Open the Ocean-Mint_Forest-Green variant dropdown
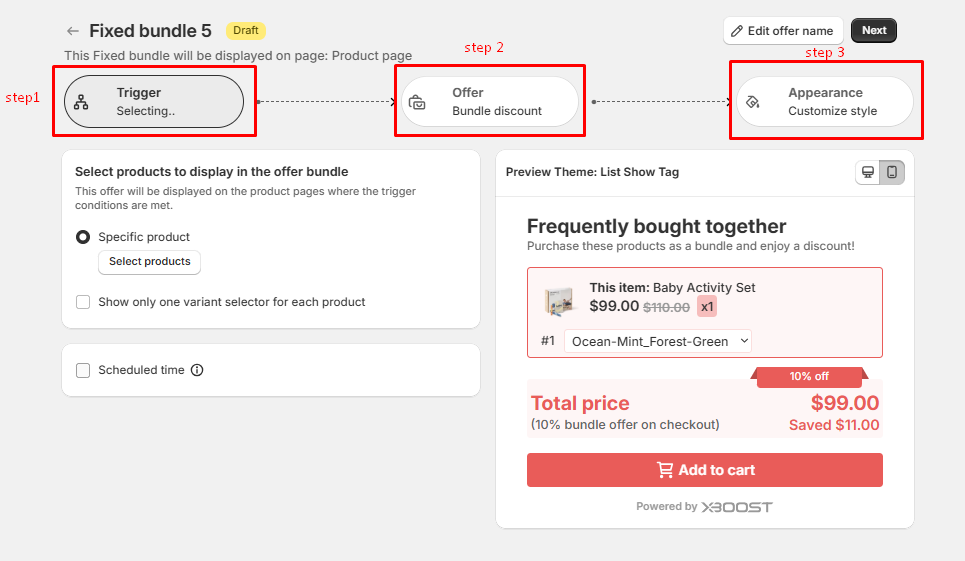Viewport: 965px width, 561px height. pyautogui.click(x=658, y=341)
